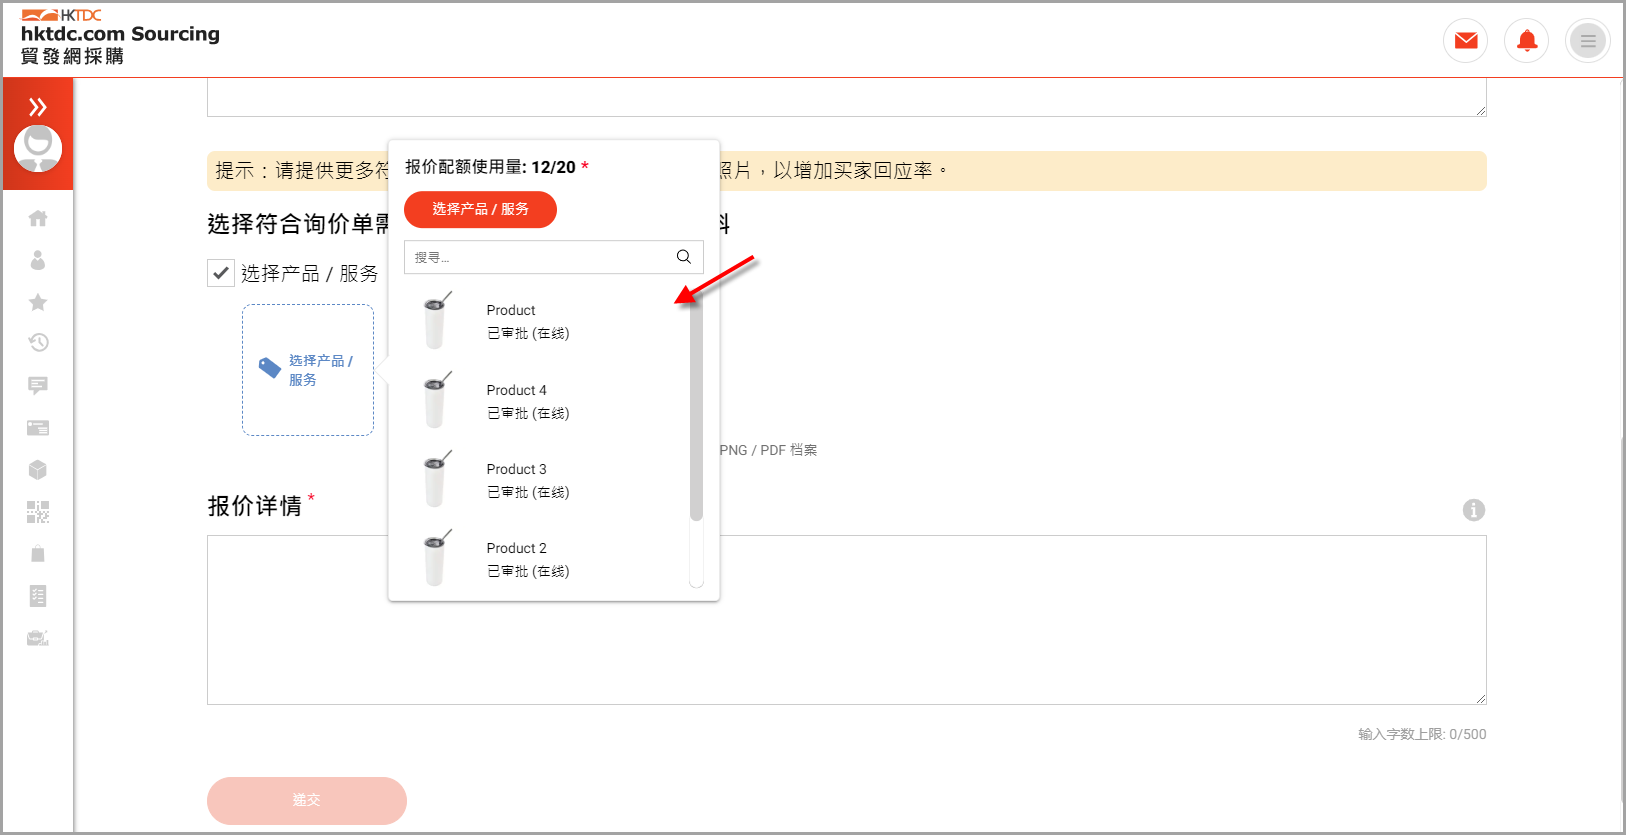Click the product list popup scrollbar
This screenshot has width=1626, height=835.
point(696,405)
